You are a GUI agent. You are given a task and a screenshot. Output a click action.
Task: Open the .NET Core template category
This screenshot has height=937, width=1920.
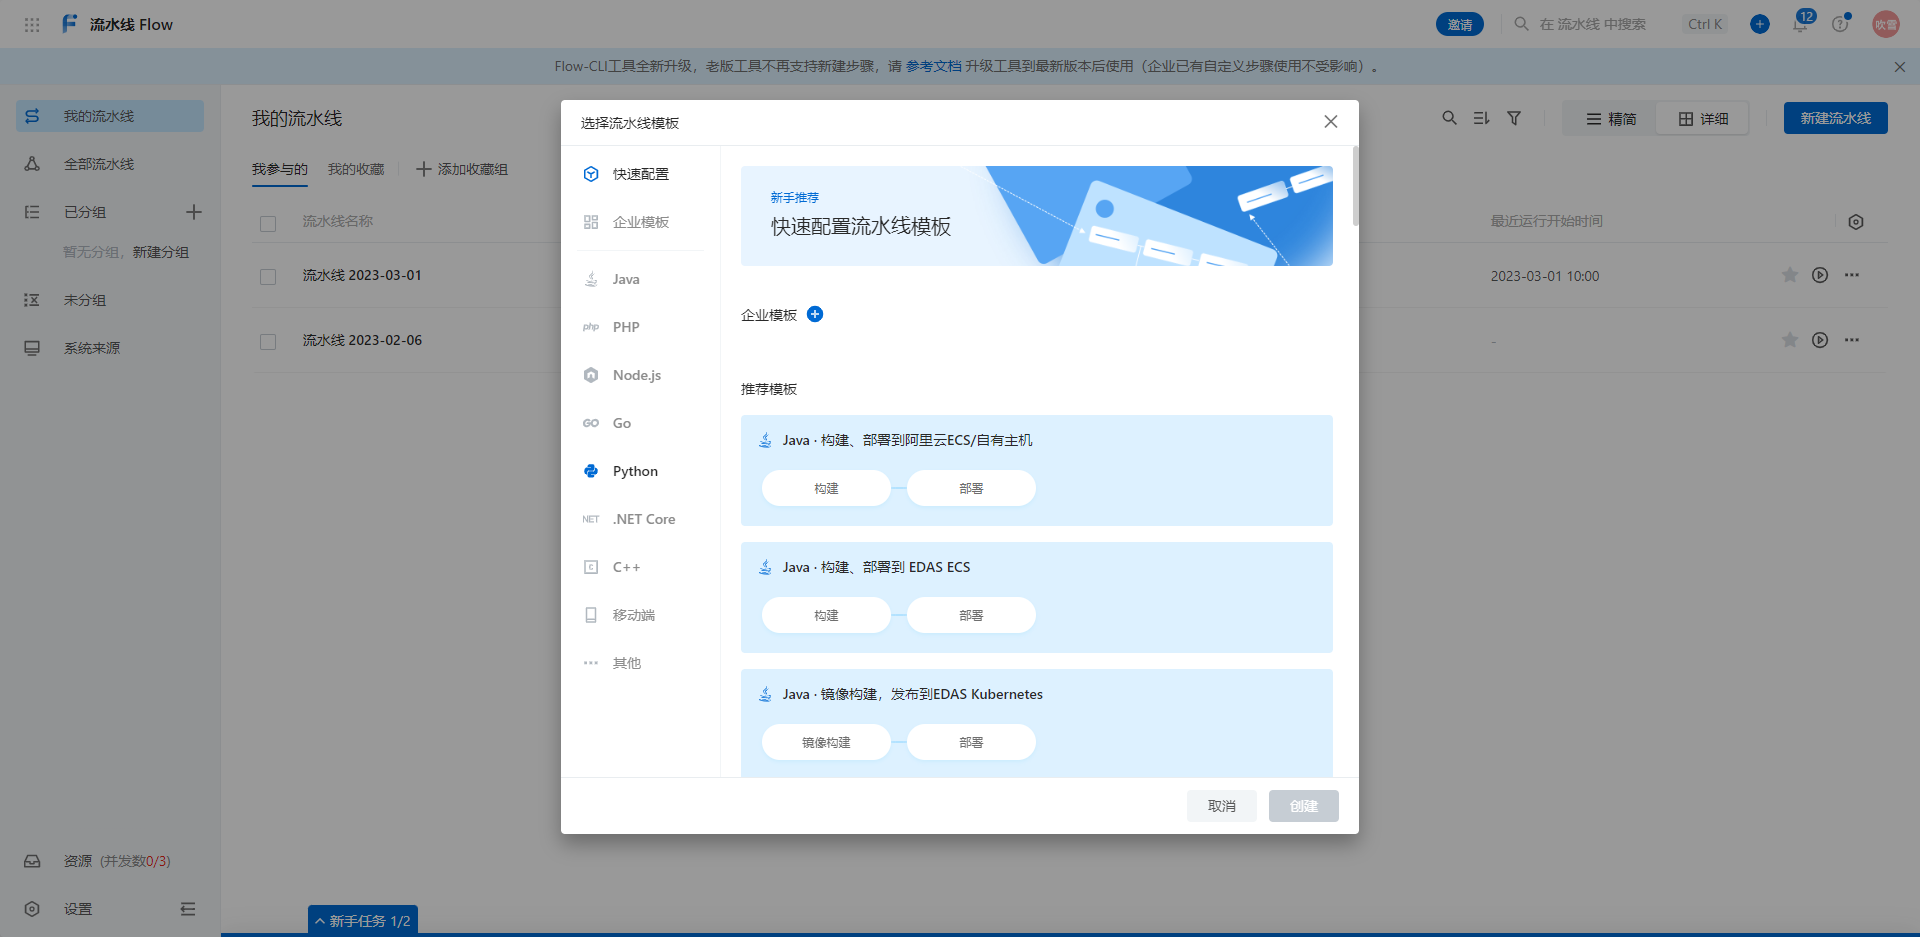[643, 519]
